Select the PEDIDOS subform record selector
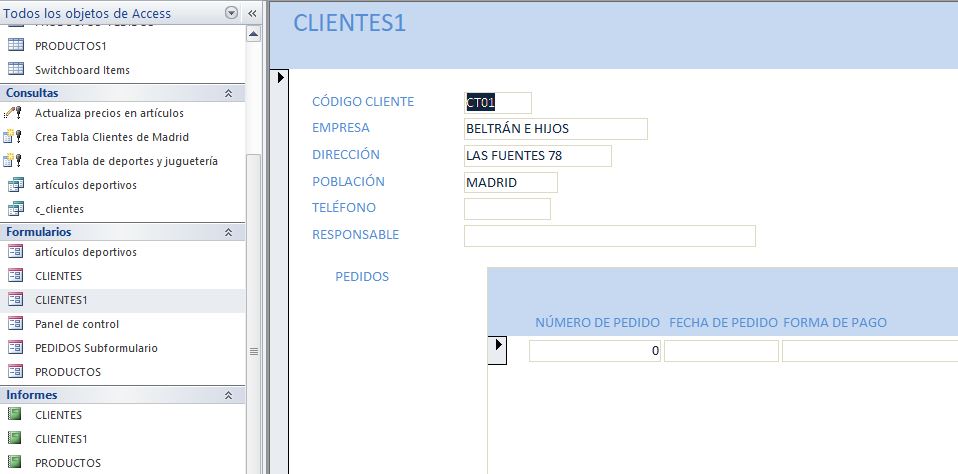 [x=497, y=350]
